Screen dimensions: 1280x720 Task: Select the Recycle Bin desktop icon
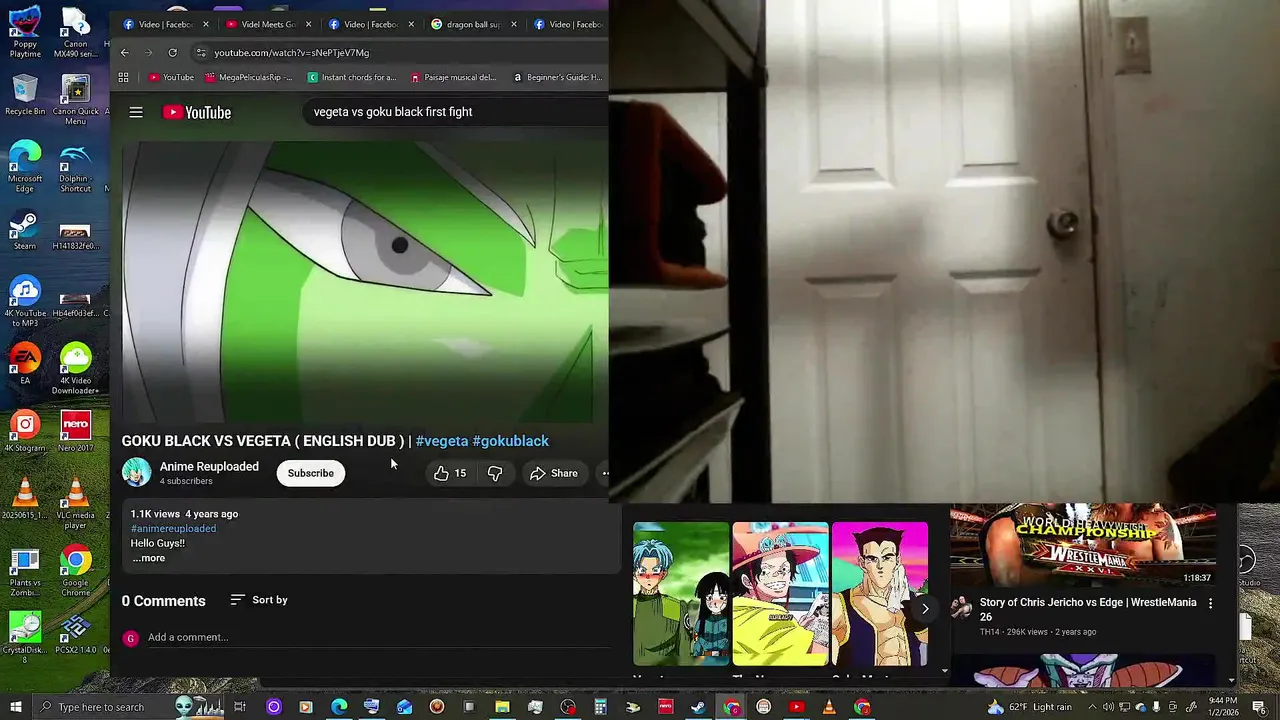[25, 95]
